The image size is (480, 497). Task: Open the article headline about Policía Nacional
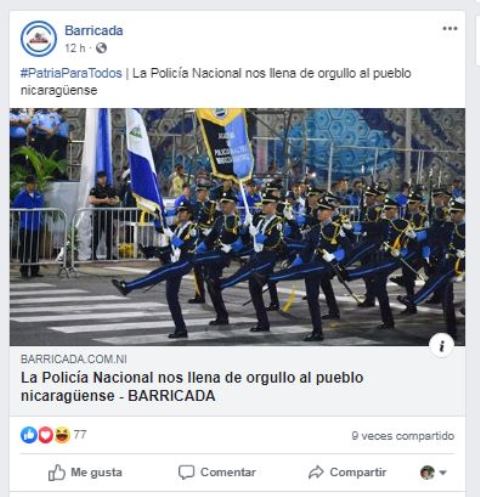[x=192, y=387]
